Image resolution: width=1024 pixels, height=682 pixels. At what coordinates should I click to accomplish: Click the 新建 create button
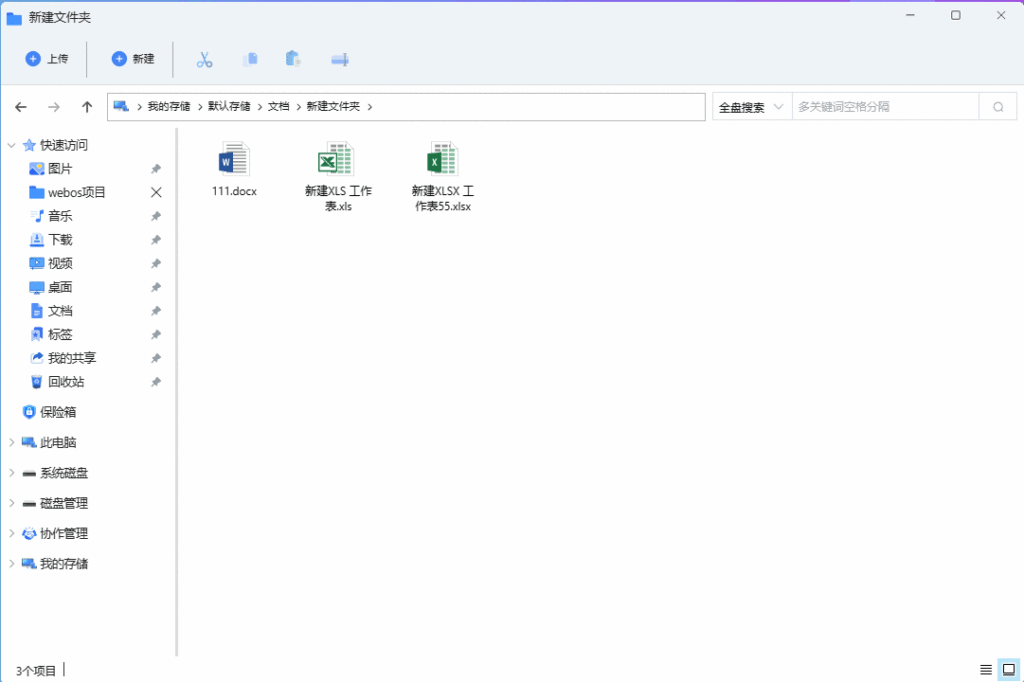tap(133, 59)
